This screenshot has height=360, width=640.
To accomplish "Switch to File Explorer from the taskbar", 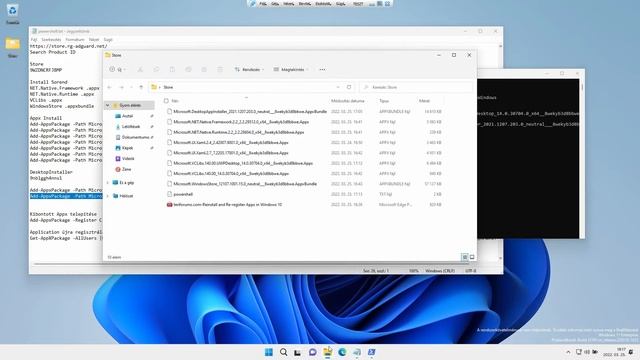I will pos(327,352).
